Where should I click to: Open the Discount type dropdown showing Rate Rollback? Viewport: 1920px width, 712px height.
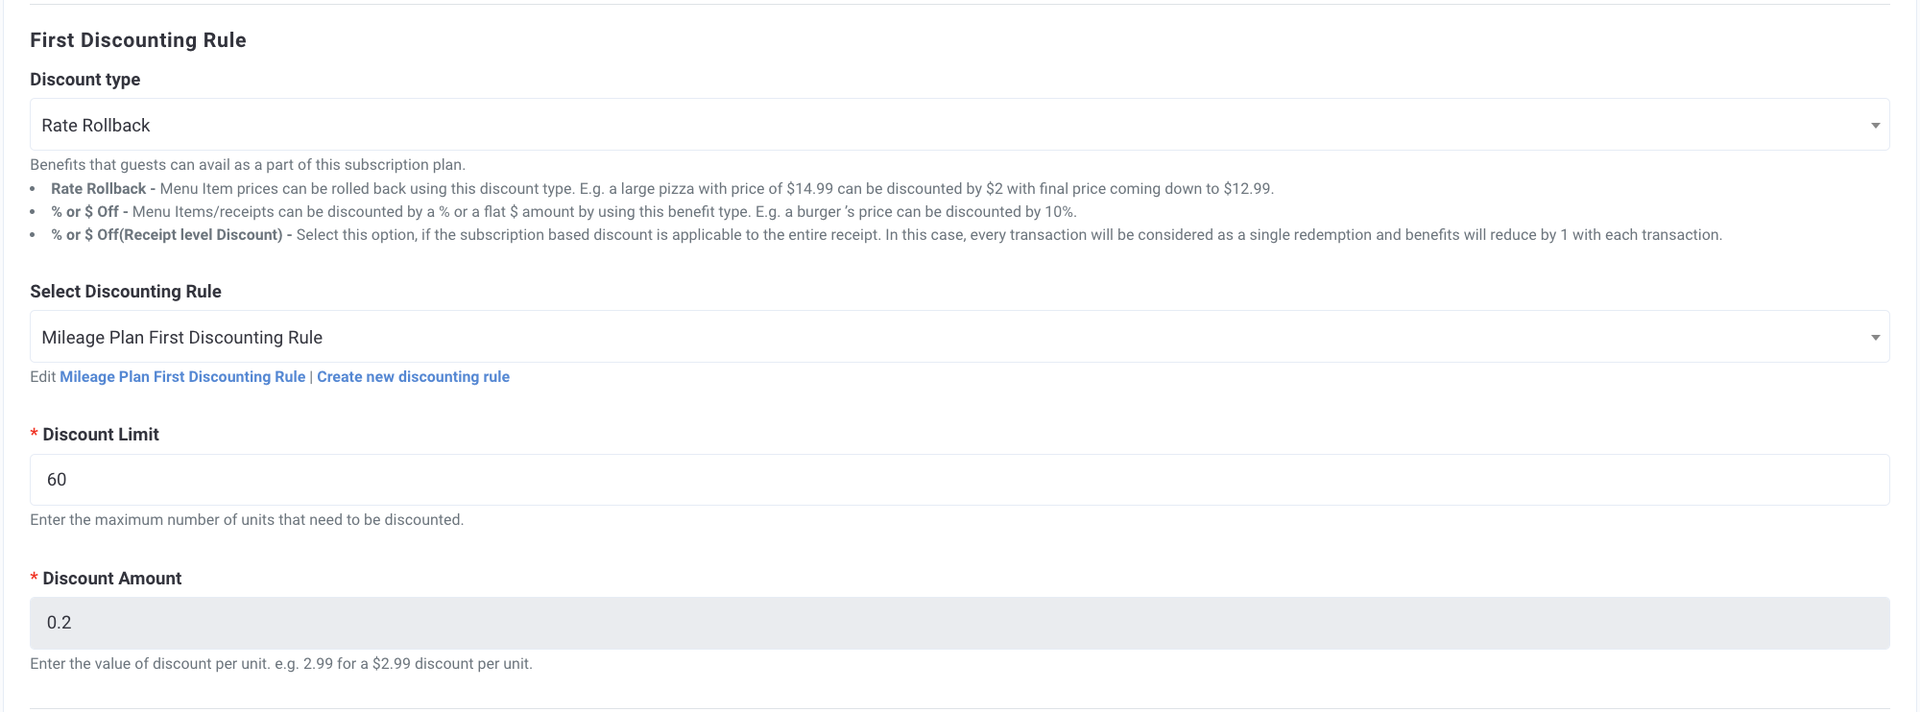pos(959,125)
